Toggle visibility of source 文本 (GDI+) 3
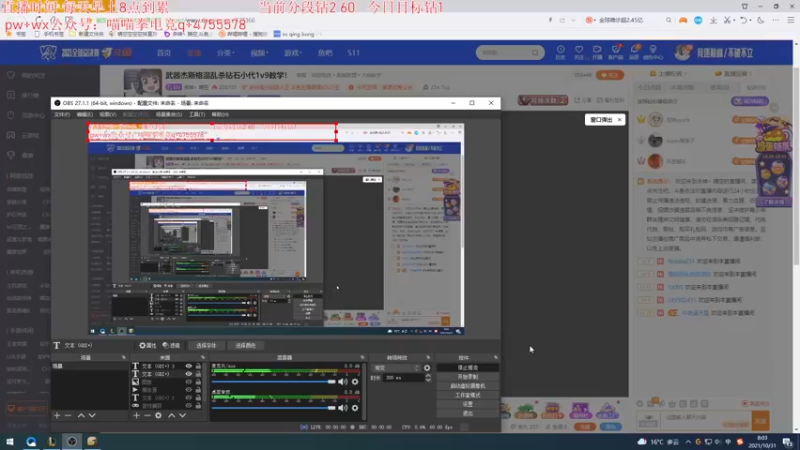800x450 pixels. pos(189,366)
